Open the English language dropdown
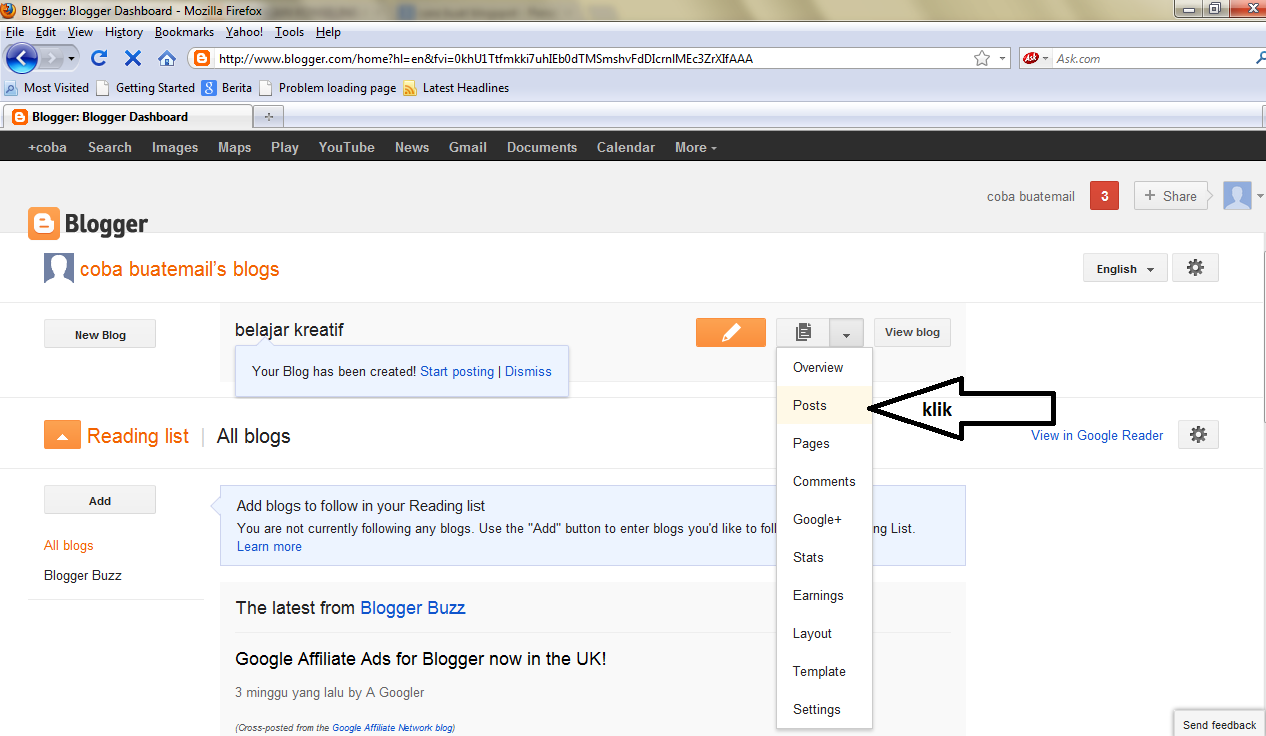Screen dimensions: 1266x736 (x=1125, y=269)
